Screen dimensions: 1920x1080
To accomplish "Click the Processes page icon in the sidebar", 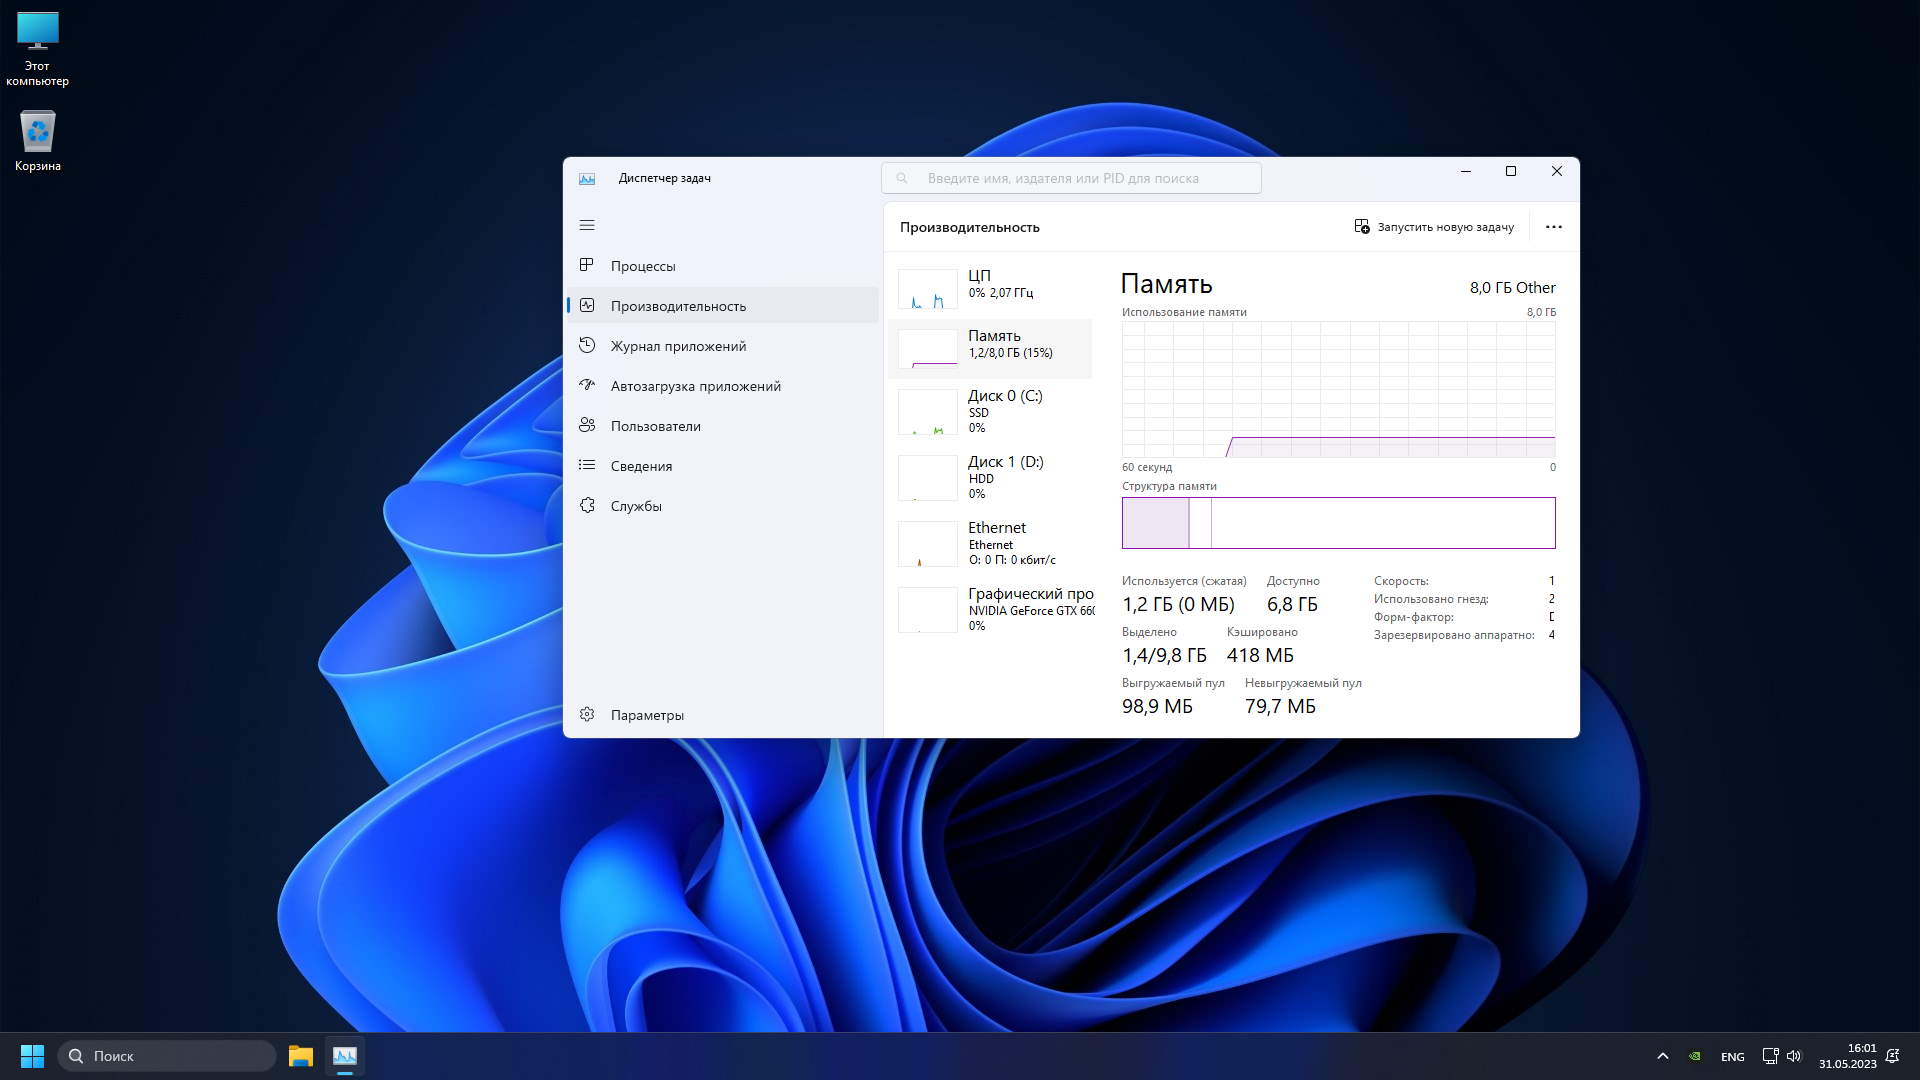I will [587, 265].
